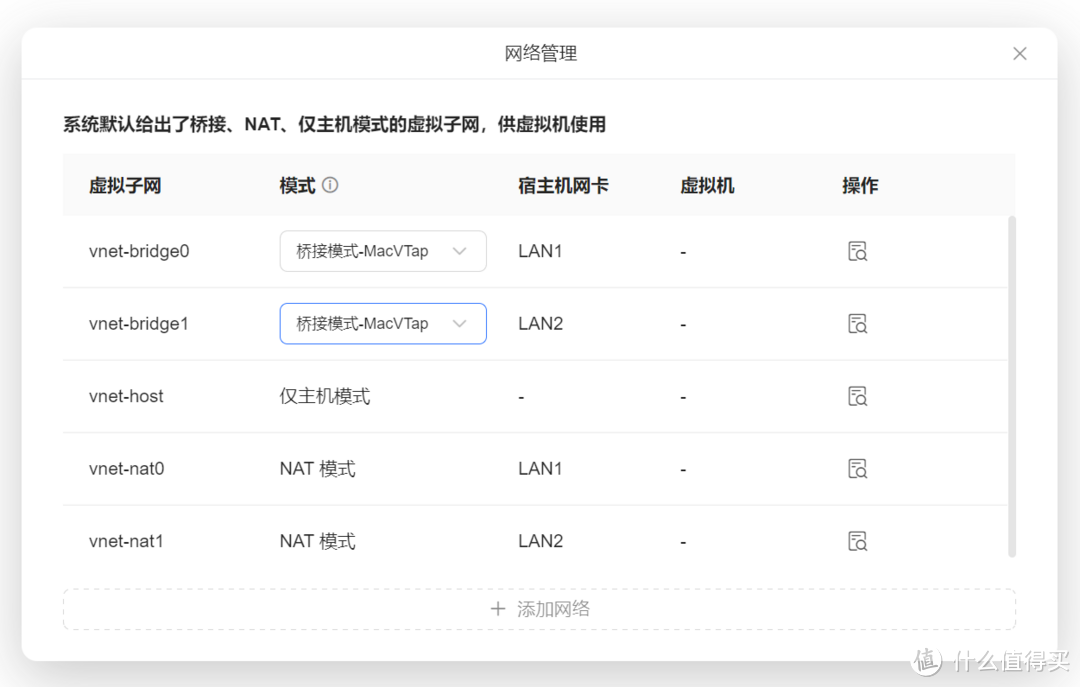Image resolution: width=1080 pixels, height=687 pixels.
Task: Select the LAN2 cell in vnet-nat1 row
Action: (x=540, y=542)
